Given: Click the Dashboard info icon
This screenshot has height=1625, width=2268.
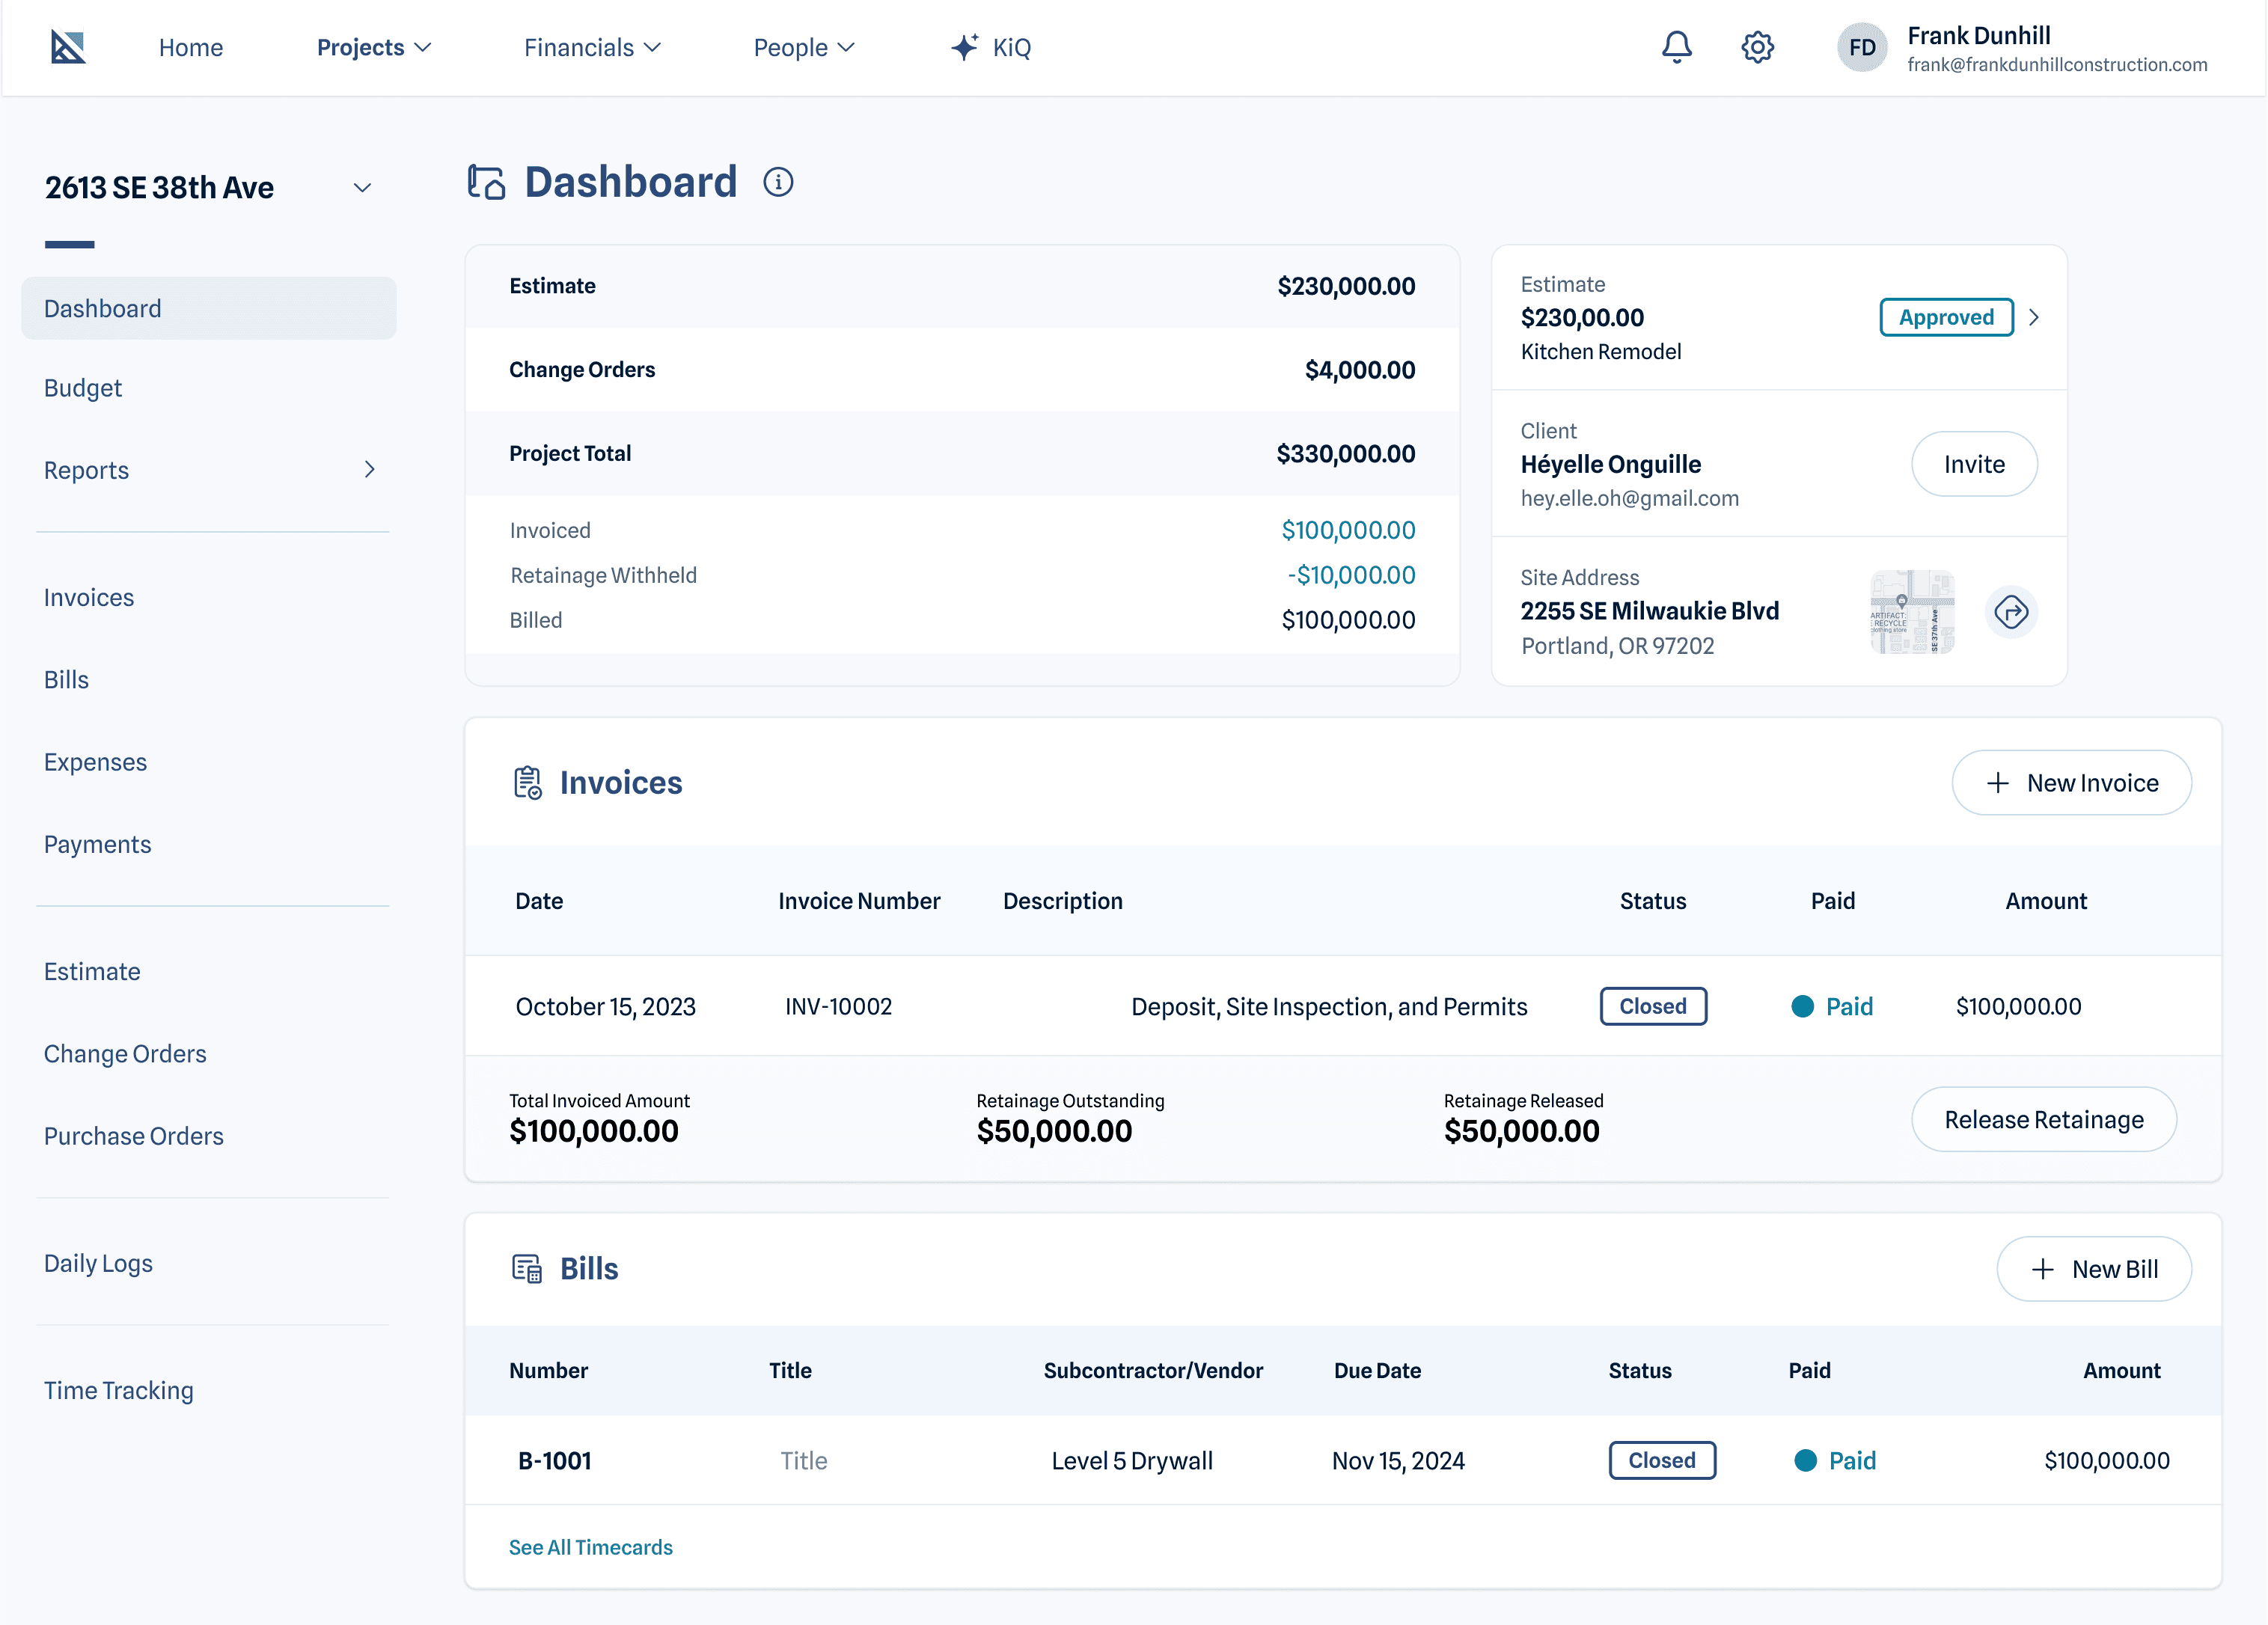Looking at the screenshot, I should [x=778, y=182].
